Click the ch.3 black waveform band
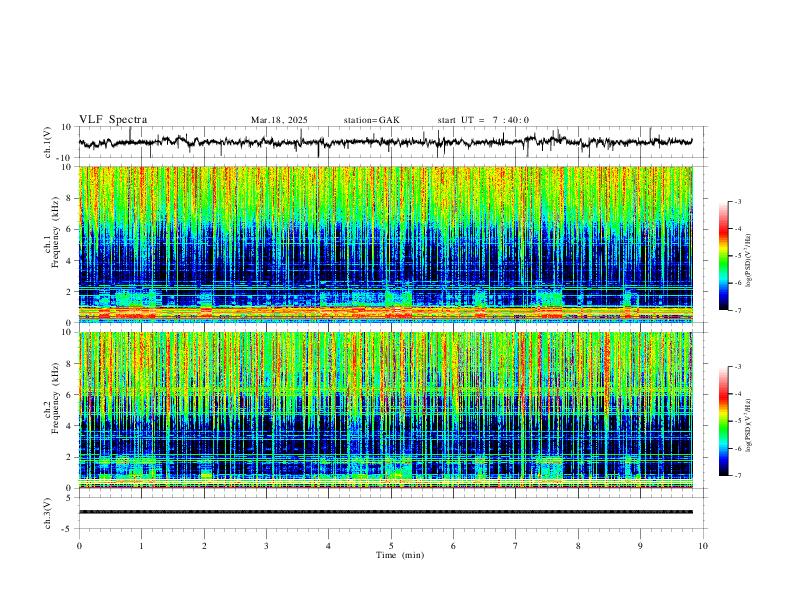Image resolution: width=792 pixels, height=612 pixels. click(385, 512)
